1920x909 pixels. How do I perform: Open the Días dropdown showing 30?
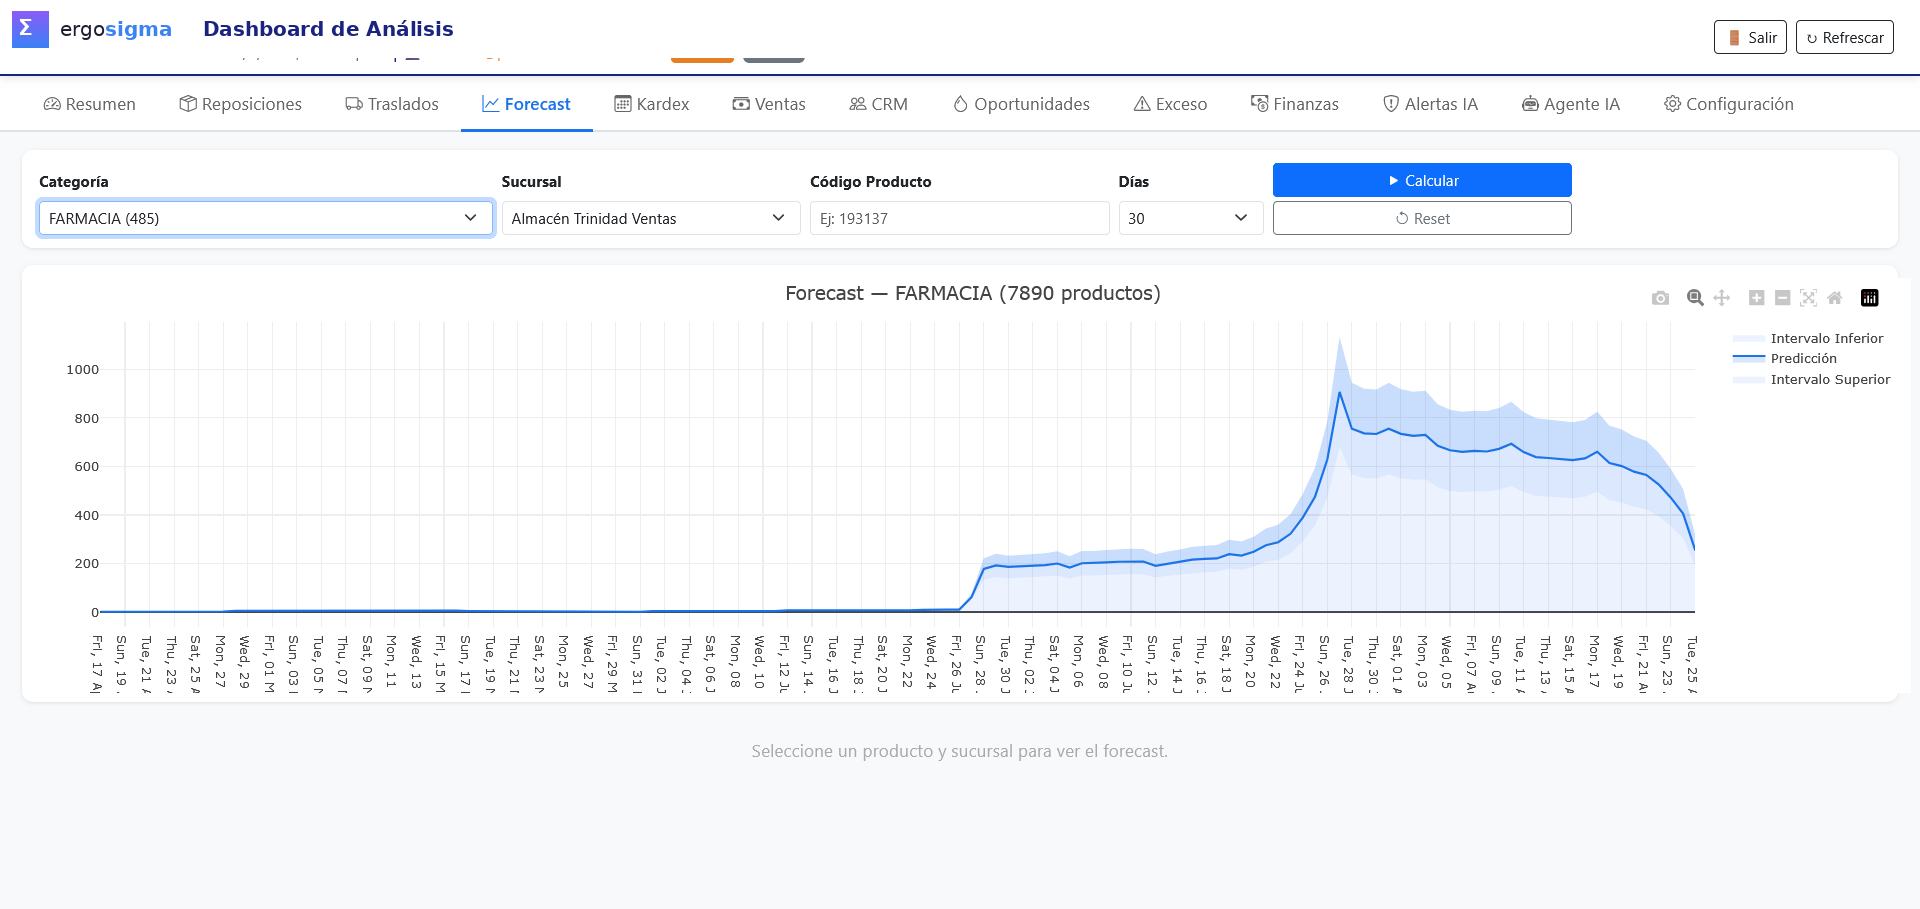(1191, 218)
